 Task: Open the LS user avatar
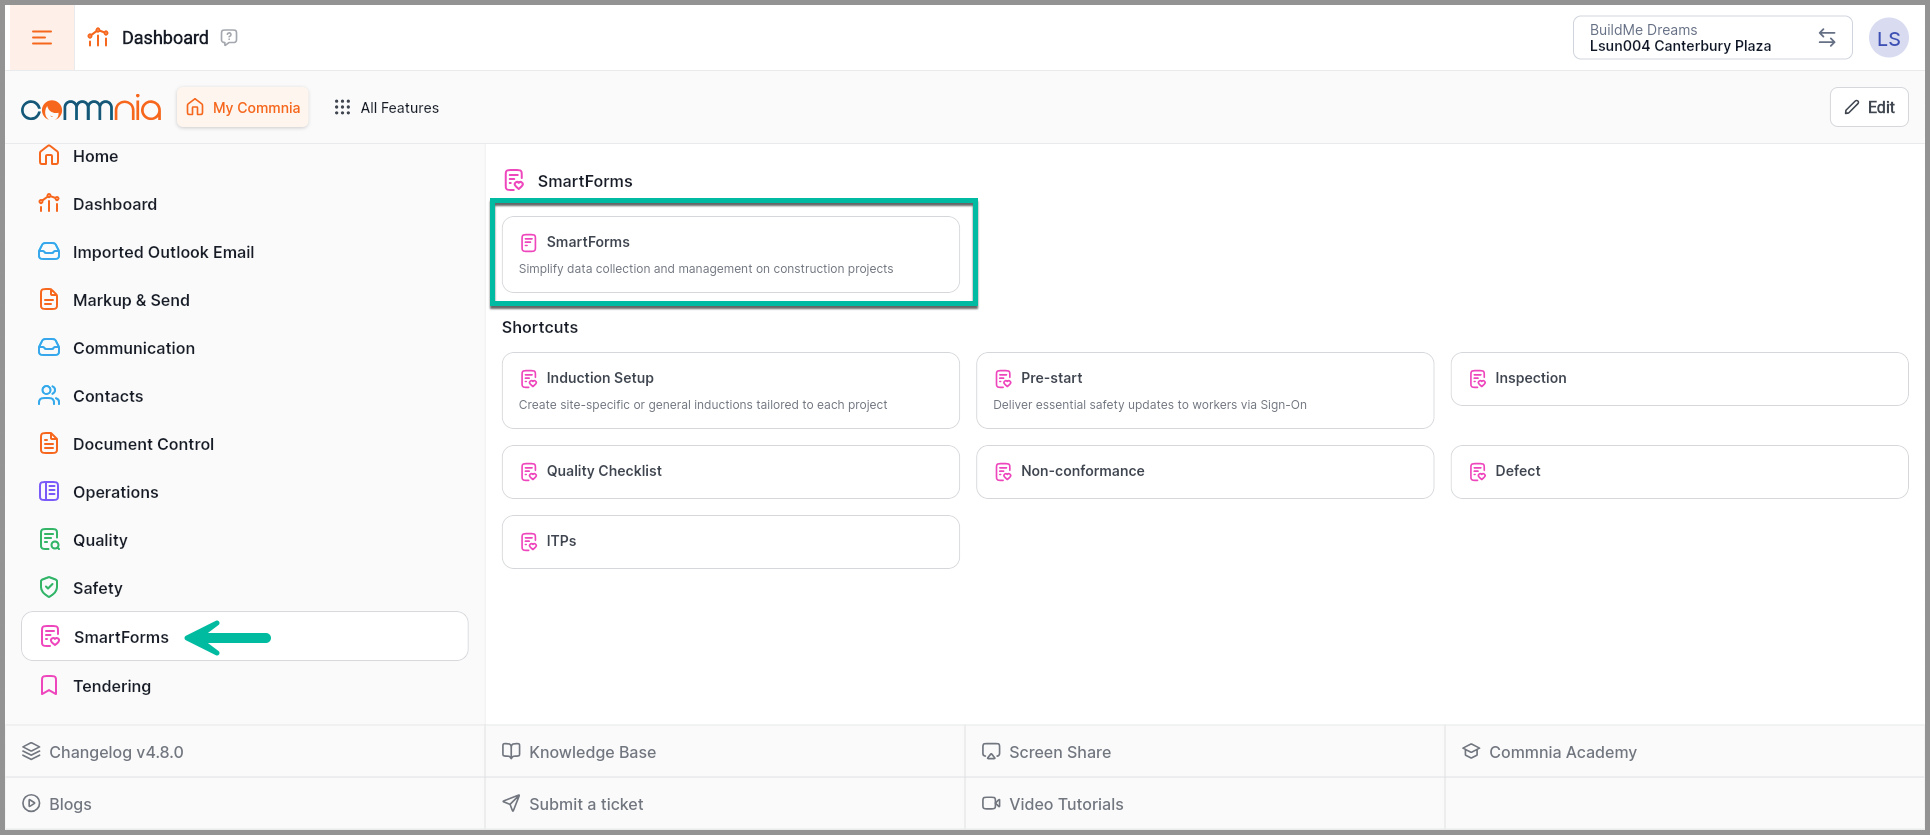pos(1888,39)
